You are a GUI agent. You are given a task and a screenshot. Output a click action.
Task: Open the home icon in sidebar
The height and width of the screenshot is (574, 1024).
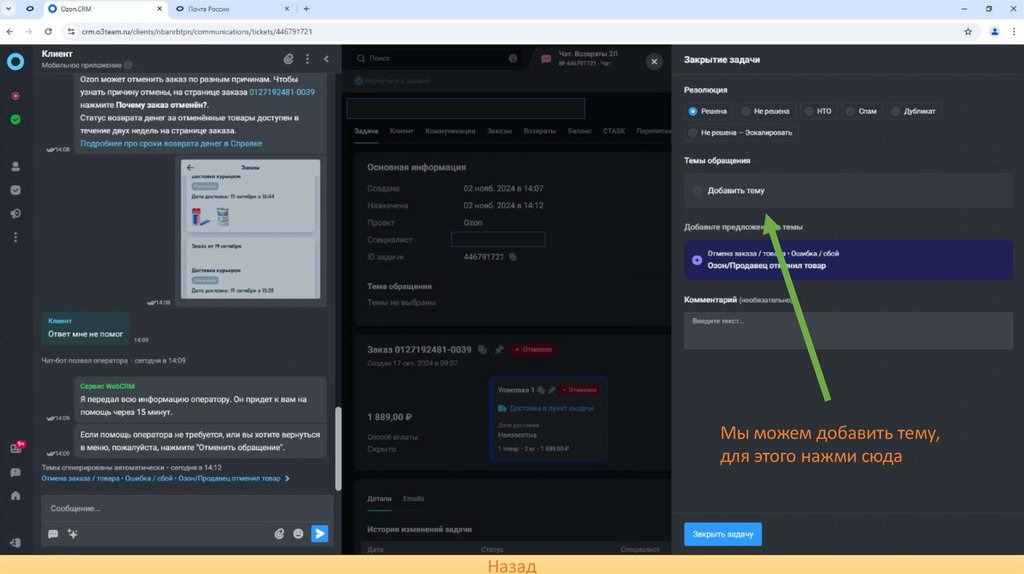coord(16,496)
